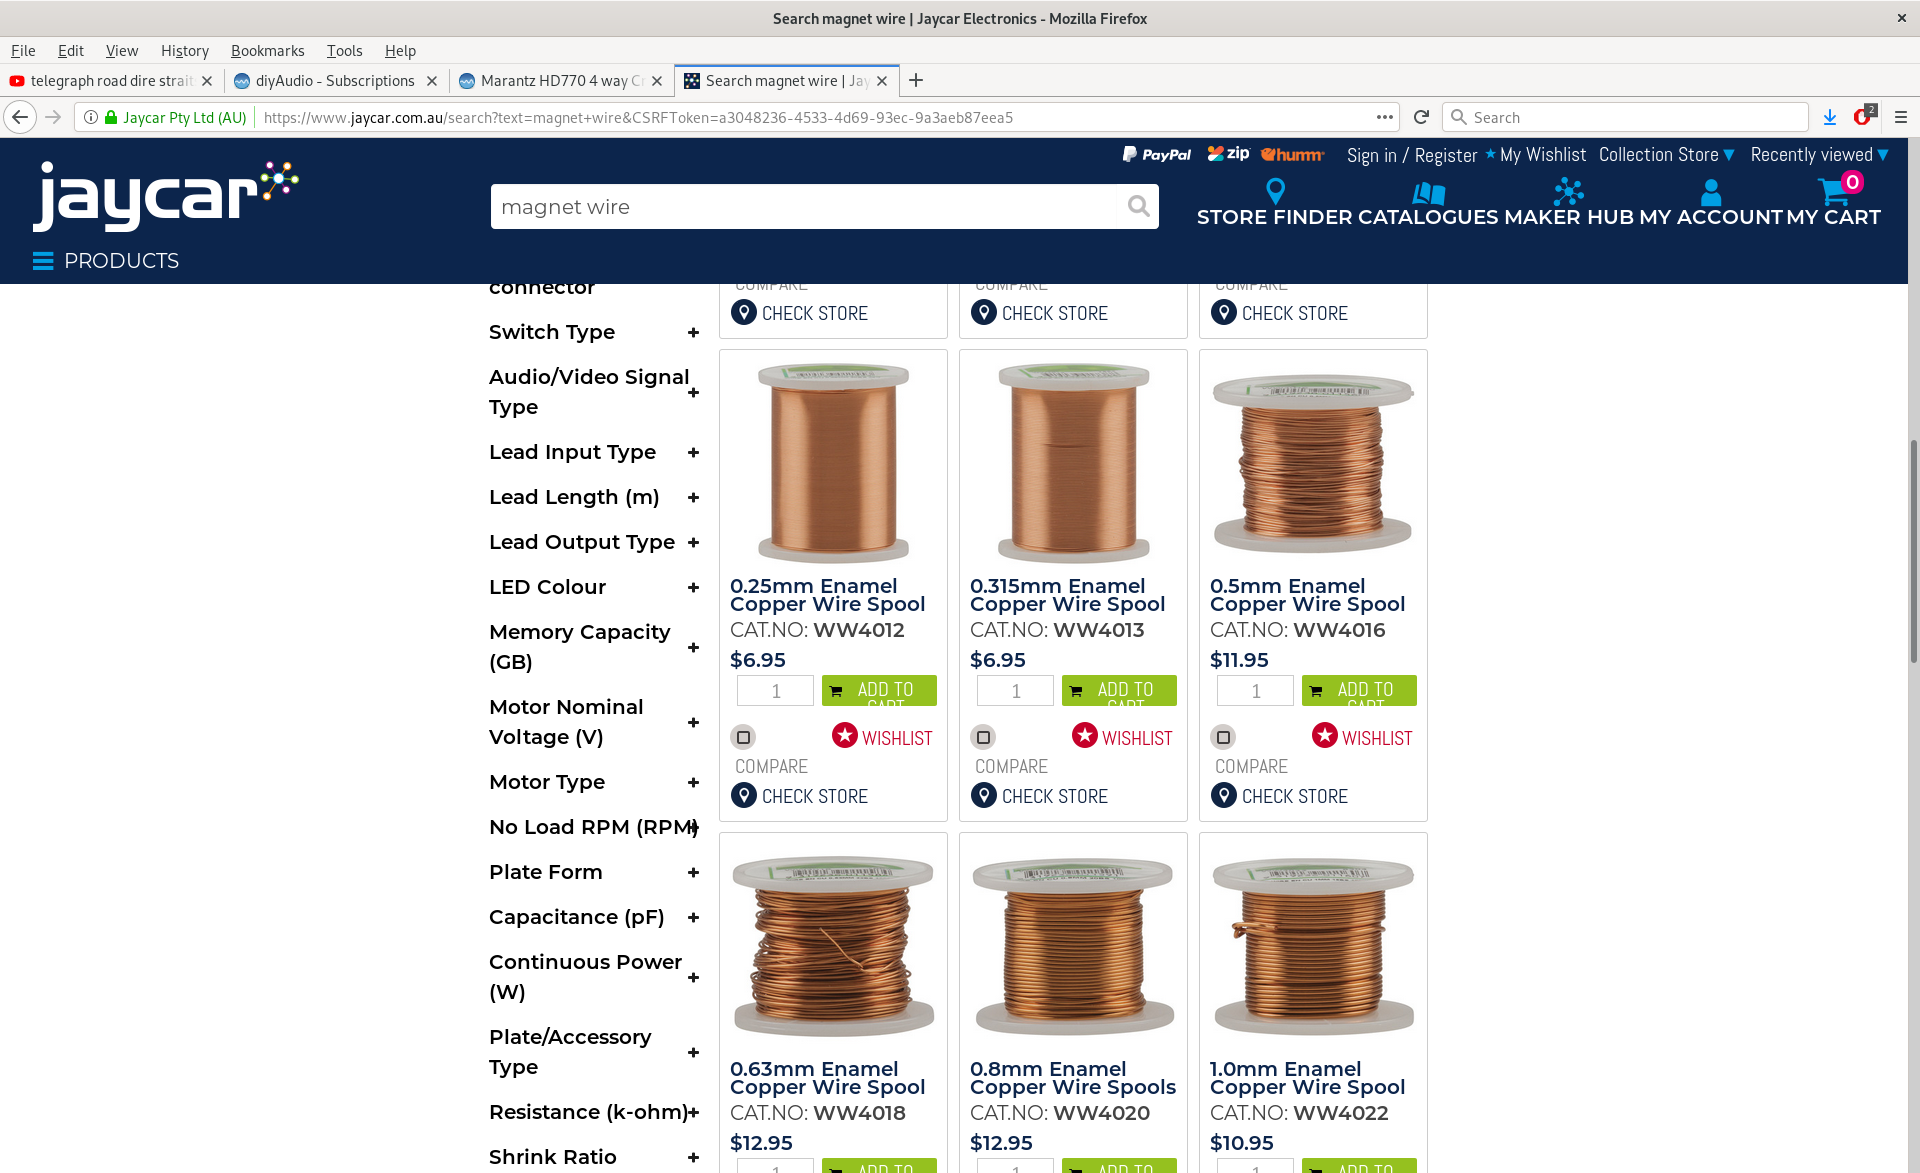Open Maker Hub icon
Viewport: 1920px width, 1173px height.
pos(1568,191)
